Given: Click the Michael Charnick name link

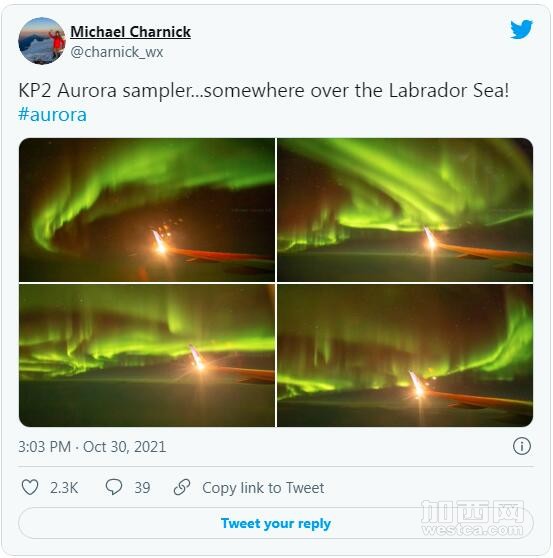Looking at the screenshot, I should coord(131,32).
